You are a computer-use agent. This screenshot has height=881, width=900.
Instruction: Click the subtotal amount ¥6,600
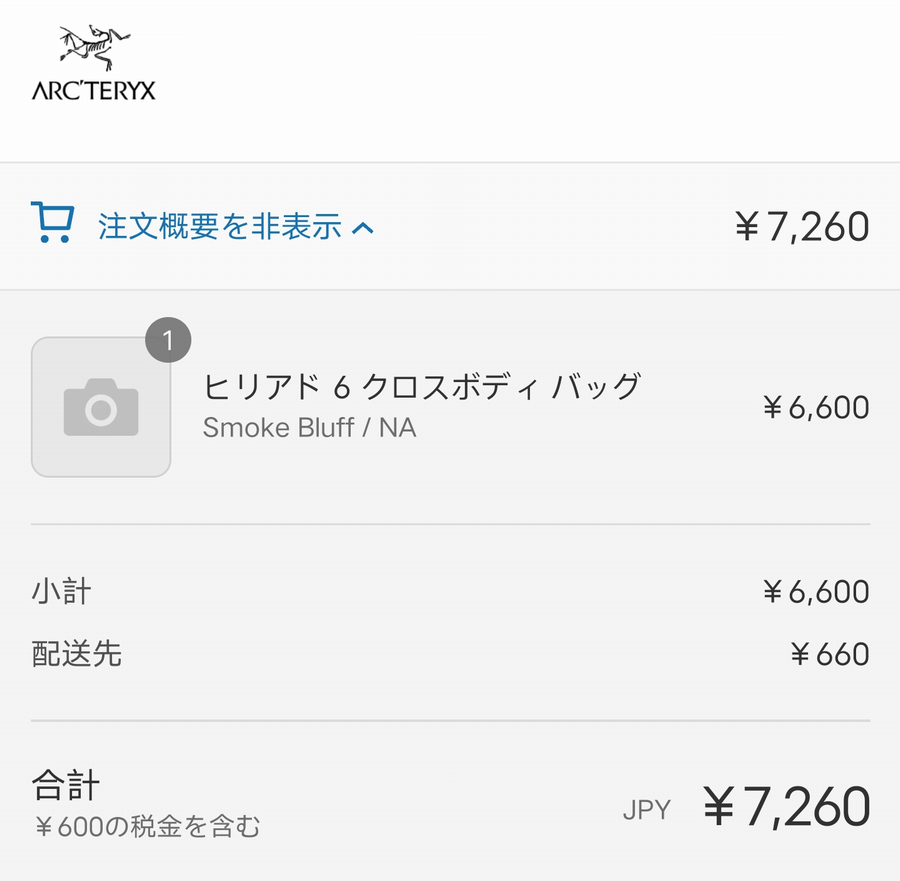point(815,591)
